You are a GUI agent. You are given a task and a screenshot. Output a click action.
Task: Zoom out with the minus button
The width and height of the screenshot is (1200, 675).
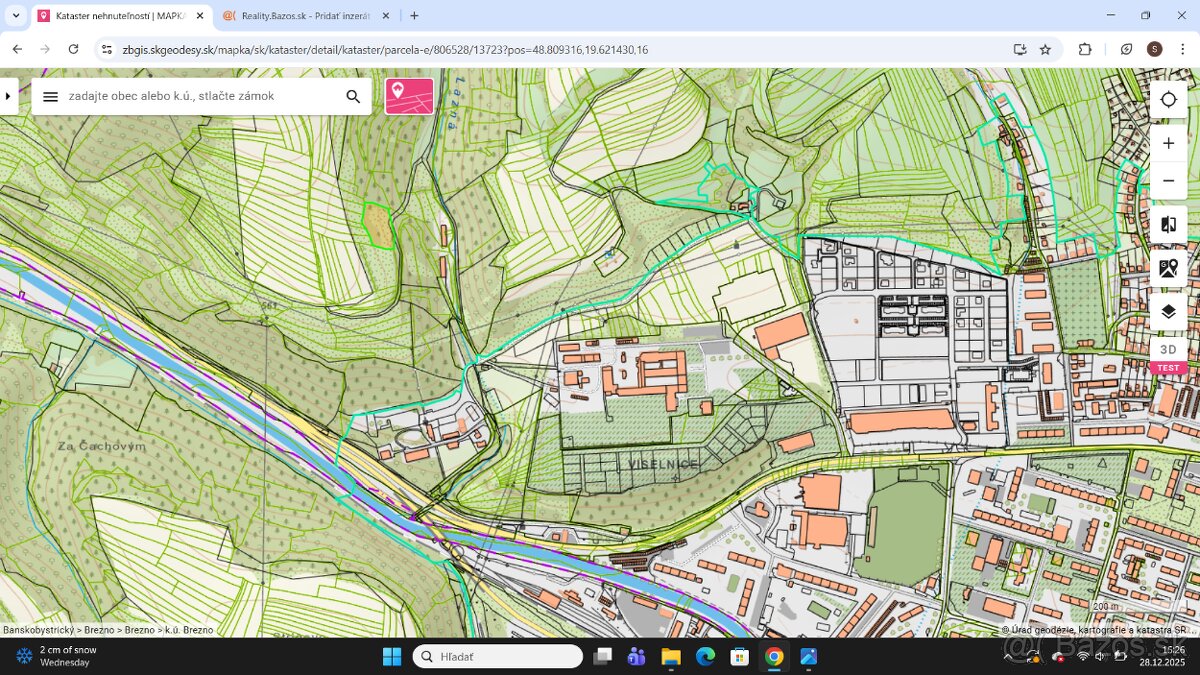pos(1168,181)
